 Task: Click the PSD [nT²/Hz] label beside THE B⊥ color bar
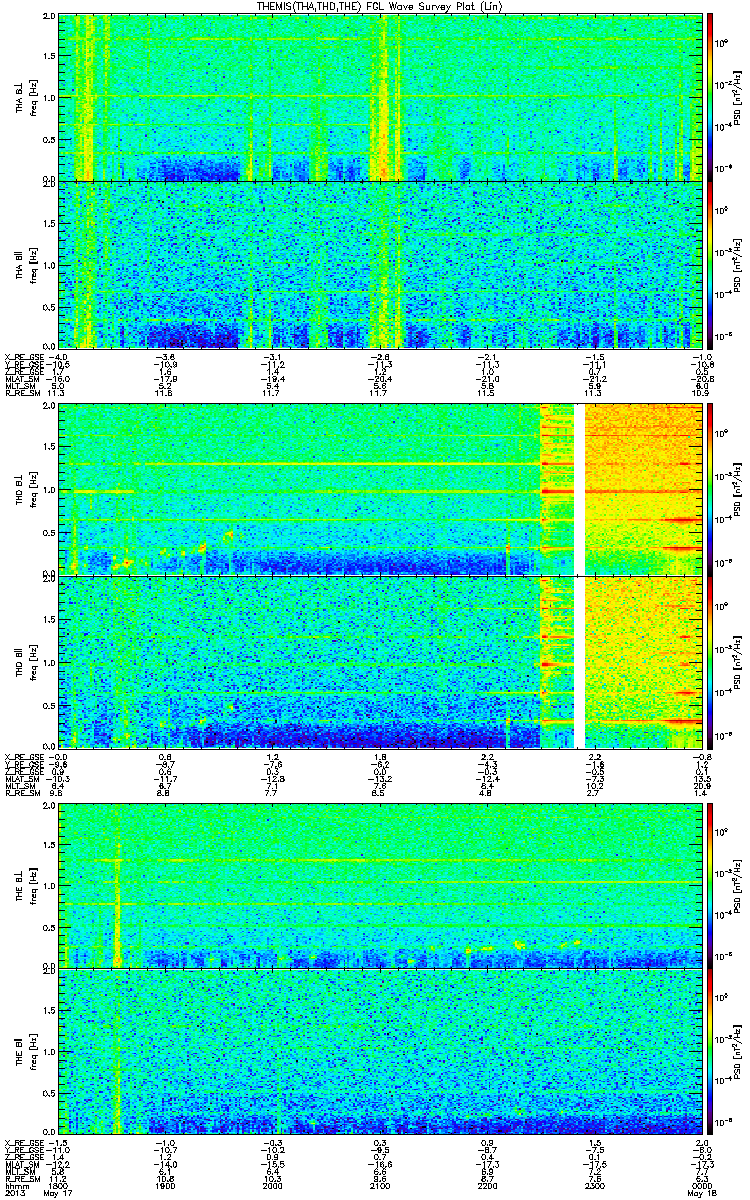(738, 884)
